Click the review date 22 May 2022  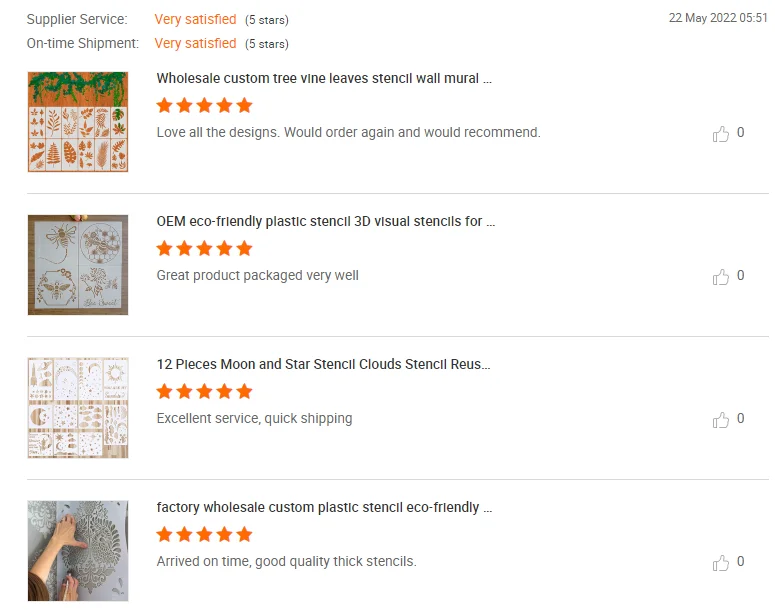point(718,18)
